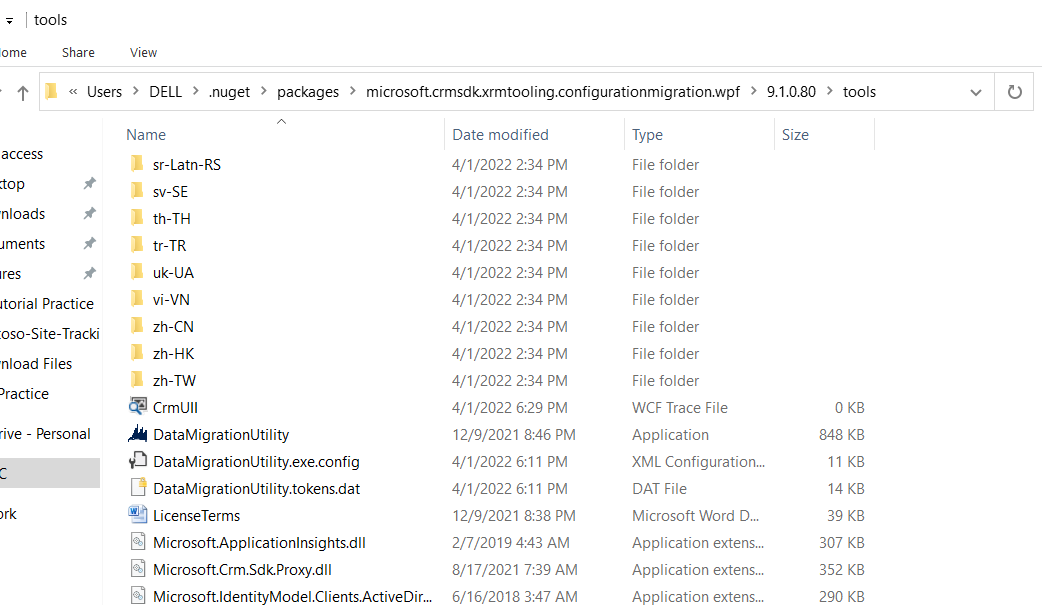The image size is (1042, 605).
Task: Sort files by the Name column header
Action: click(x=146, y=135)
